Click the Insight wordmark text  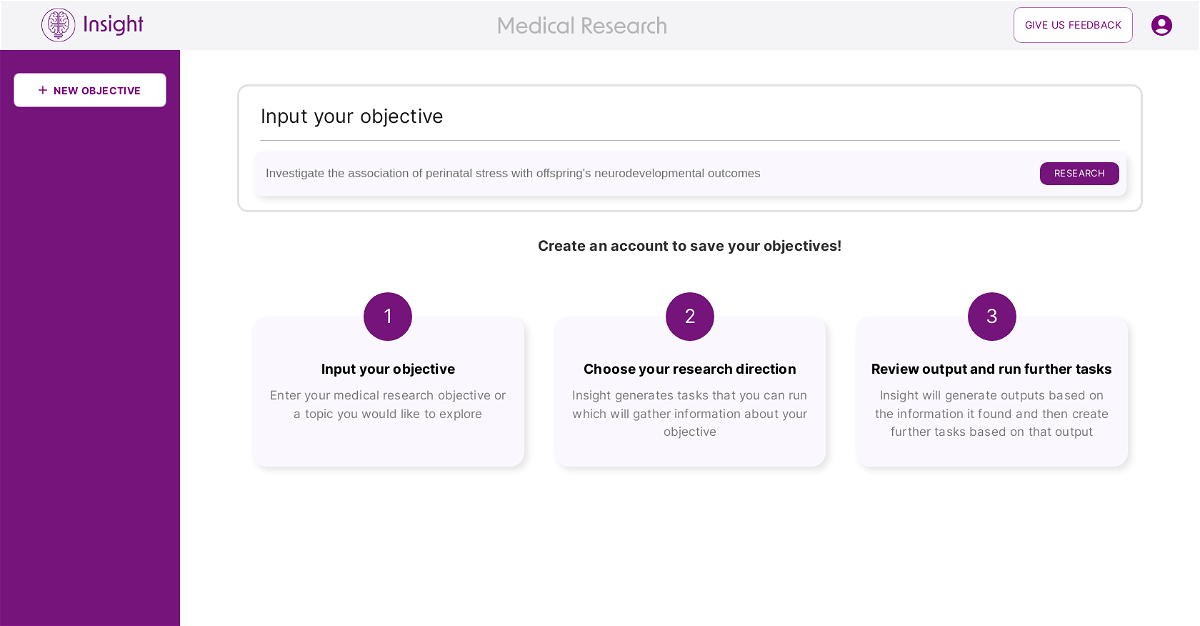(113, 25)
